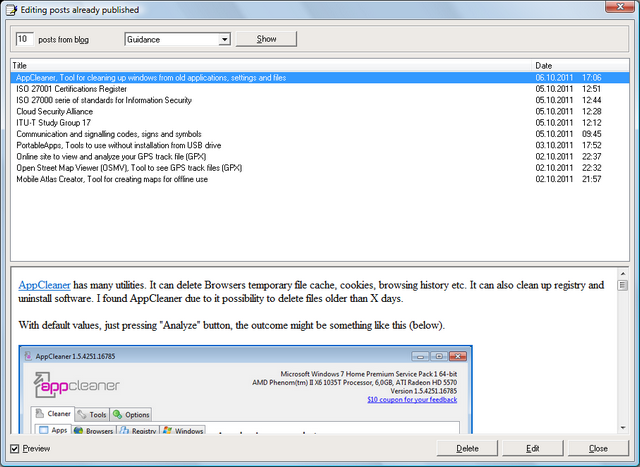Click date cell 02.10.2011 21:57
This screenshot has width=640, height=467.
tap(568, 179)
